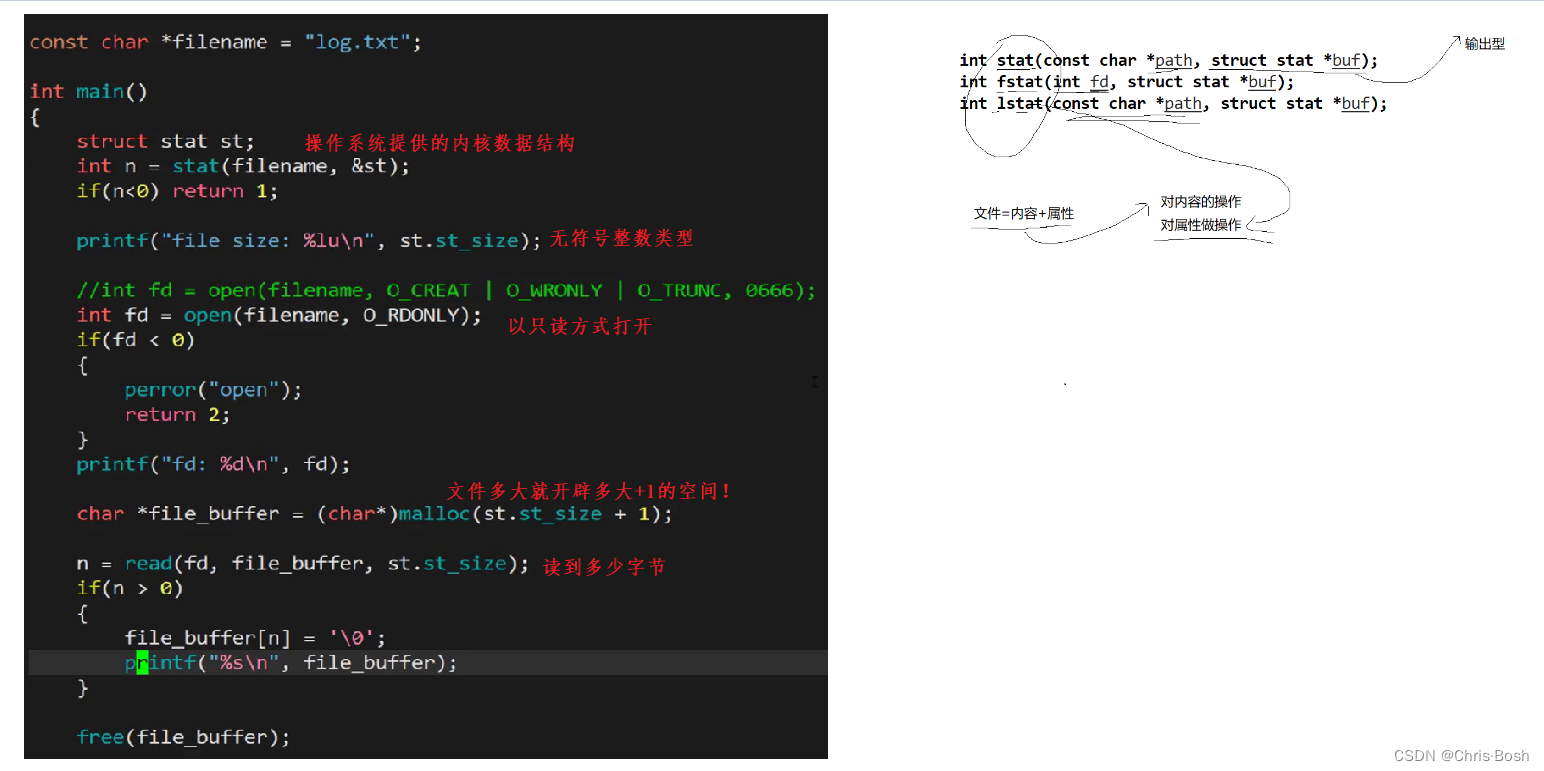The image size is (1544, 771).
Task: Click the int fstat(int fd...) prototype
Action: 1127,82
